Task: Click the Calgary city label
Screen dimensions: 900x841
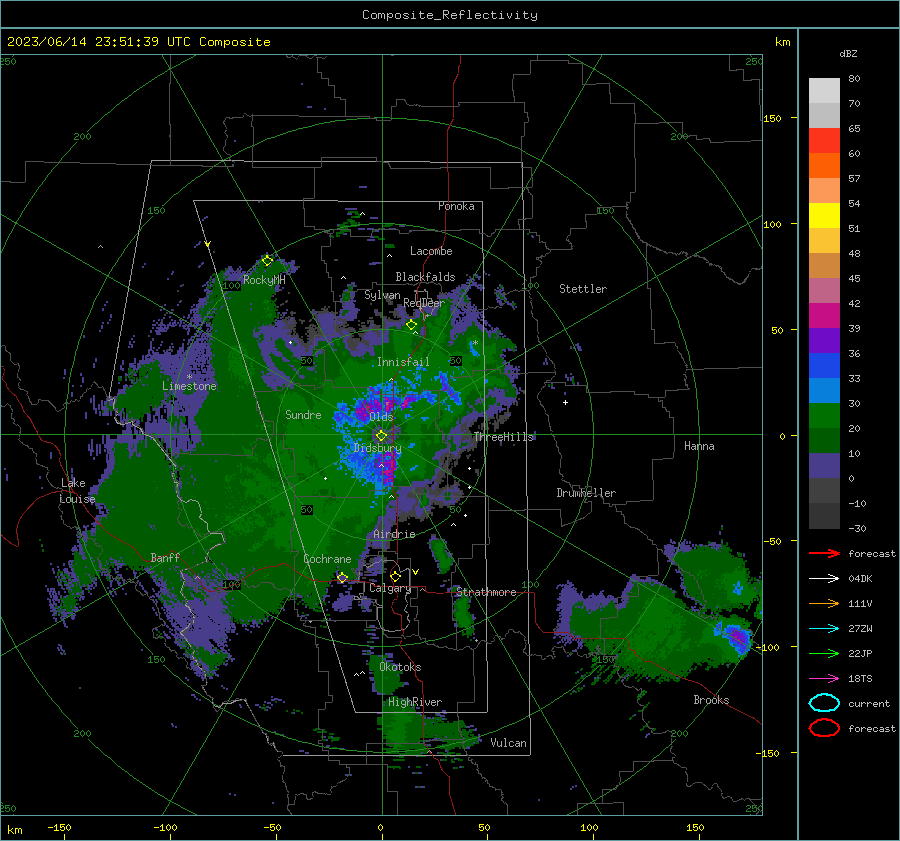Action: [x=390, y=588]
